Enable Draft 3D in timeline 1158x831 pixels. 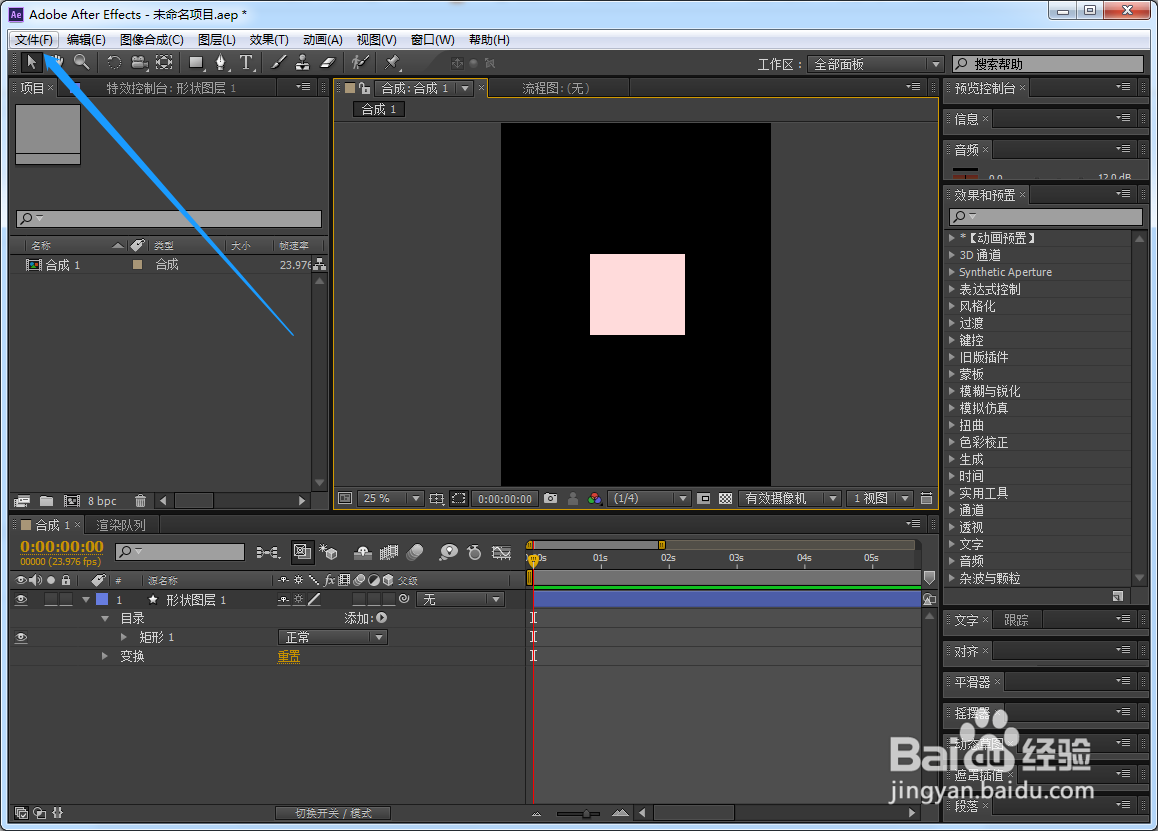(x=329, y=553)
